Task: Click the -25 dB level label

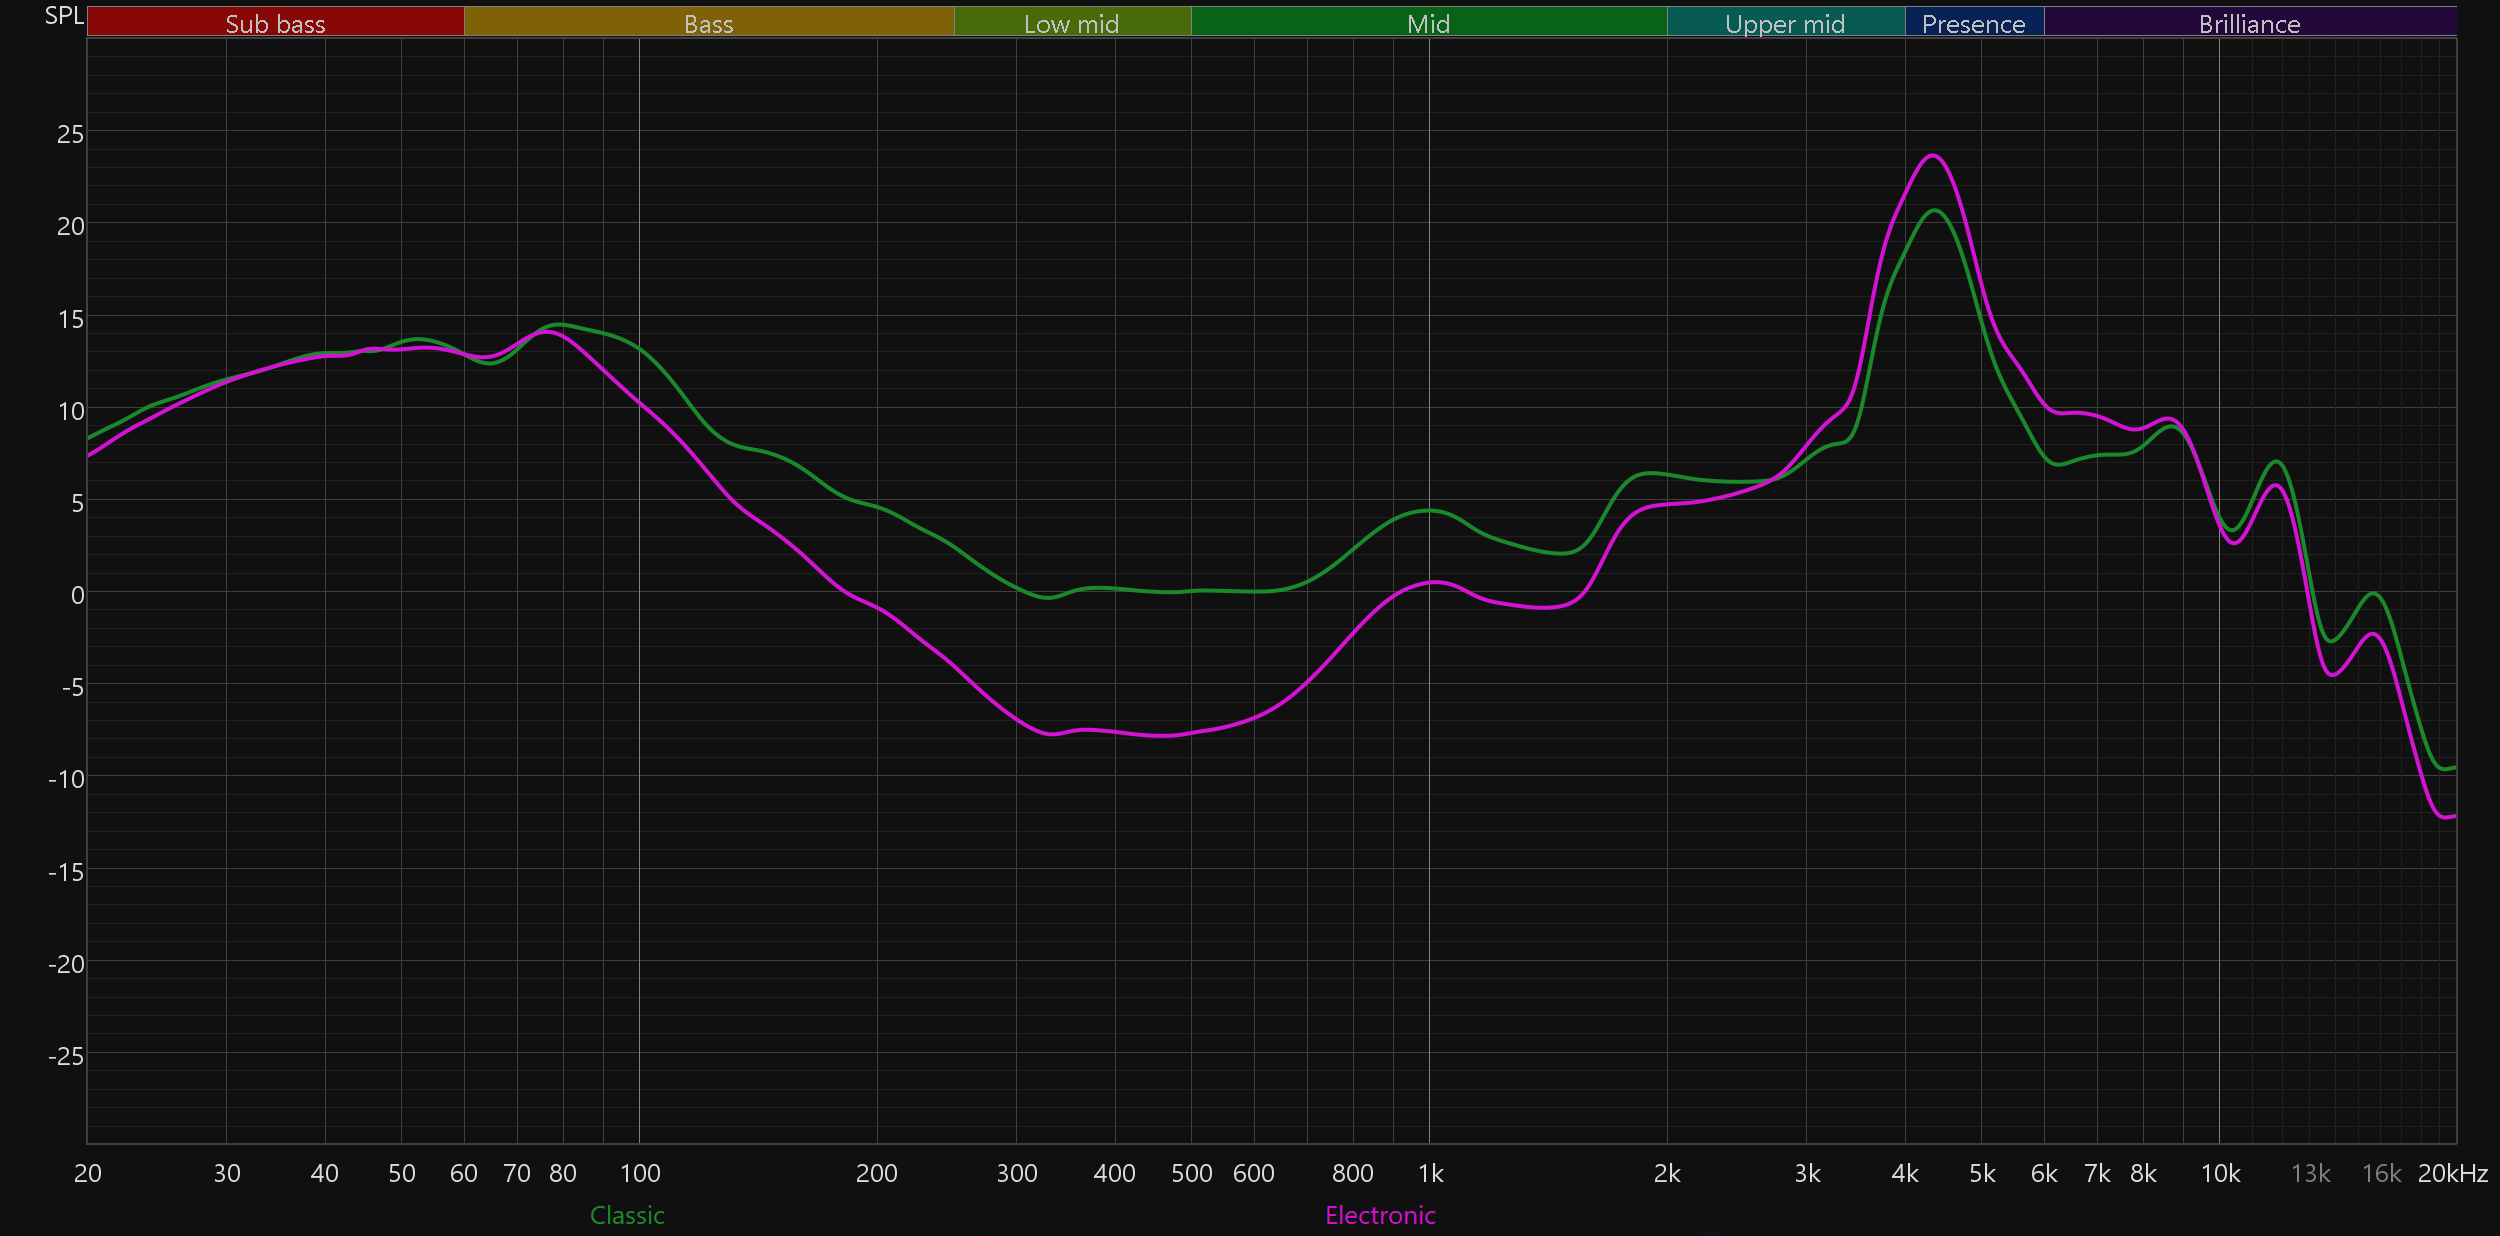Action: click(x=66, y=1056)
